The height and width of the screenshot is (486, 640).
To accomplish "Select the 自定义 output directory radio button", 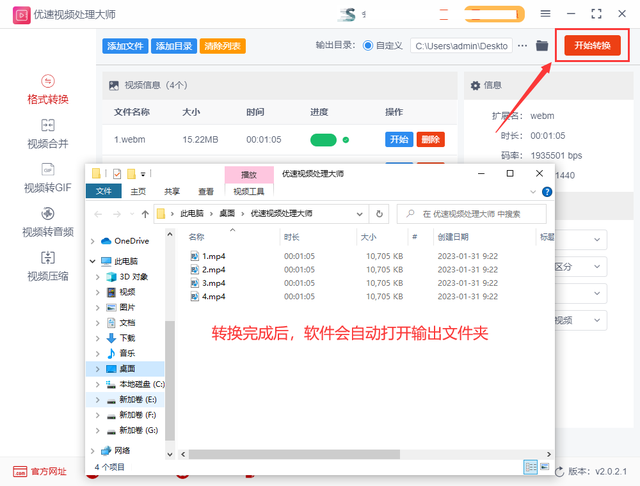I will [x=368, y=46].
